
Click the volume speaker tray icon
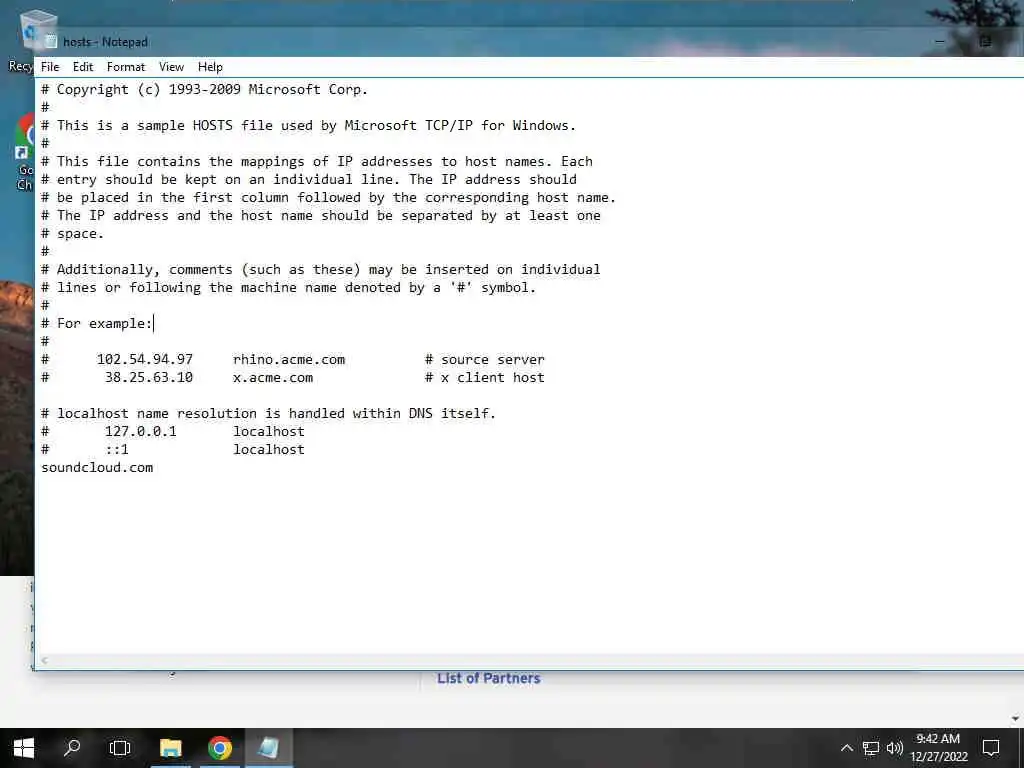click(x=895, y=748)
